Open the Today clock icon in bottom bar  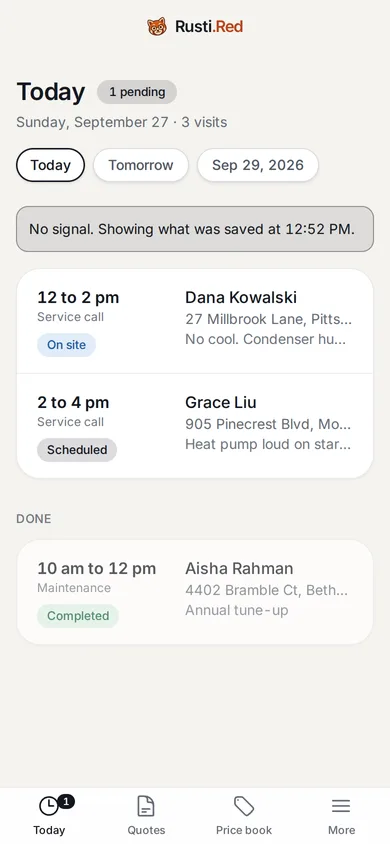pos(48,806)
